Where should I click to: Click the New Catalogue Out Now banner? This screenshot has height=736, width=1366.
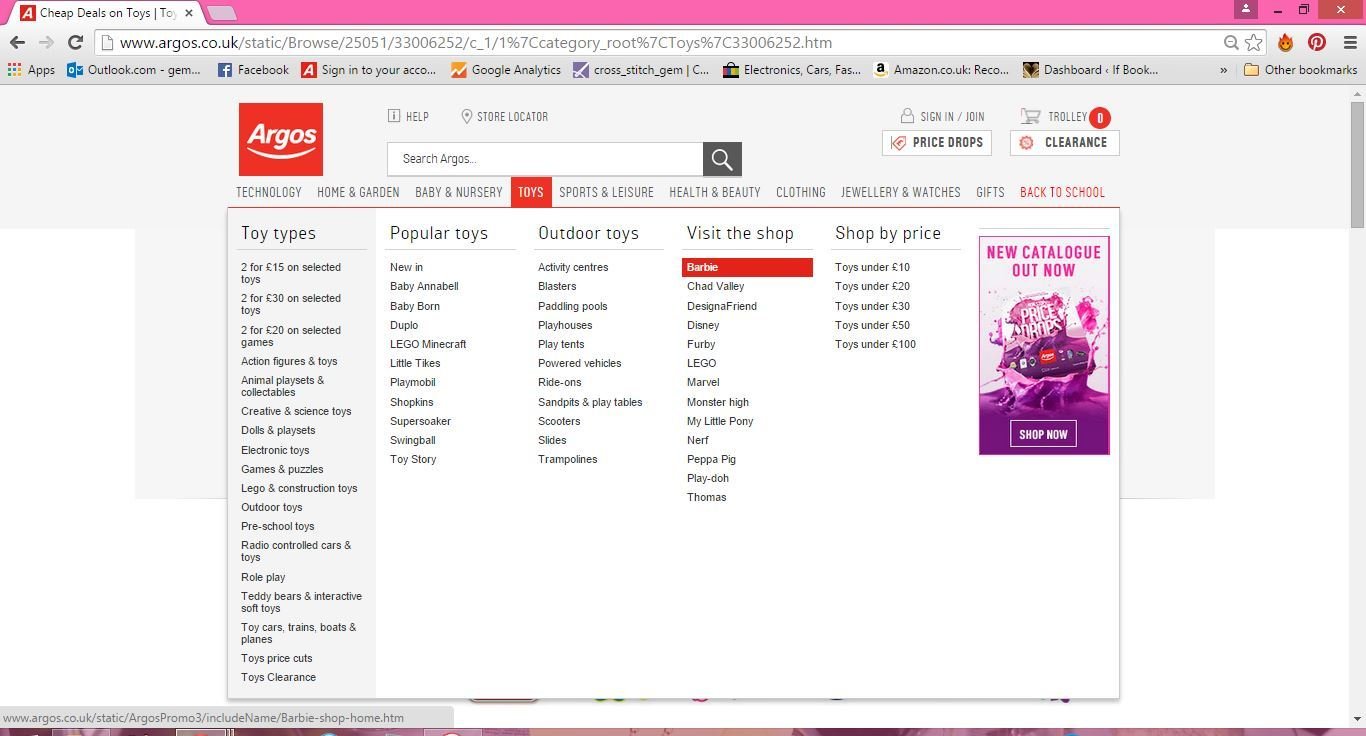1044,345
